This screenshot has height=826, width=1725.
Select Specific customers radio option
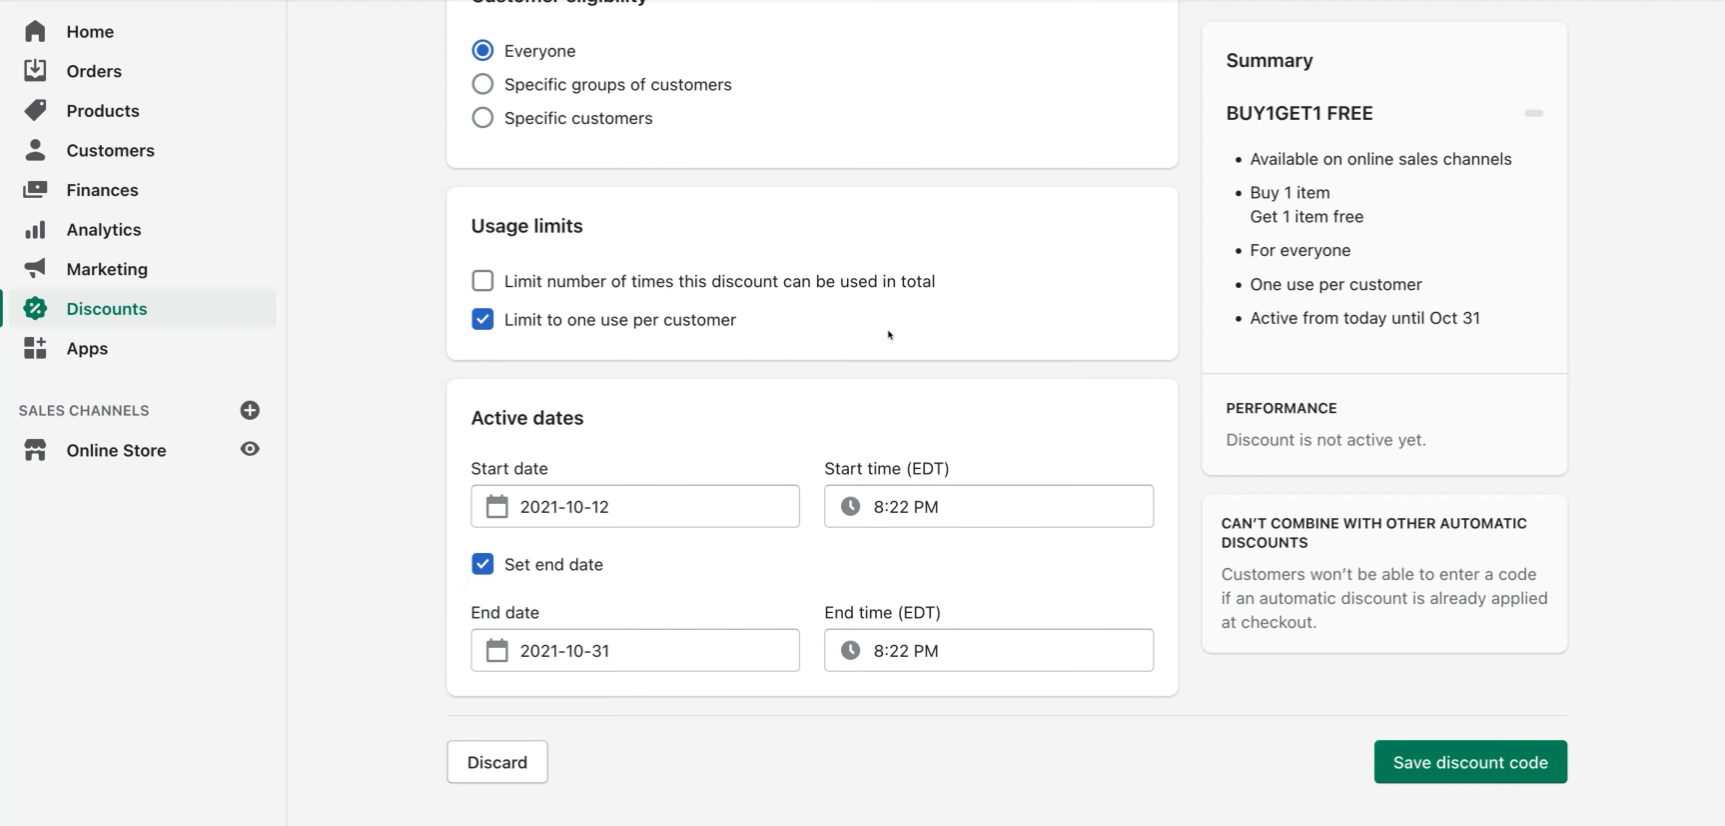click(x=482, y=118)
